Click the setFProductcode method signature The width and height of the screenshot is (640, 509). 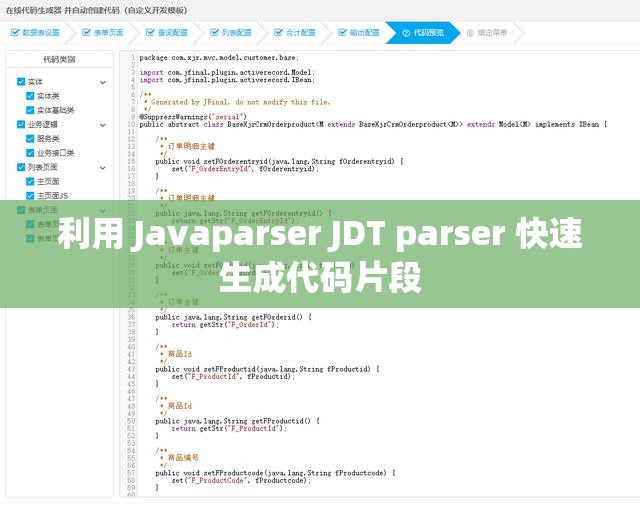275,473
